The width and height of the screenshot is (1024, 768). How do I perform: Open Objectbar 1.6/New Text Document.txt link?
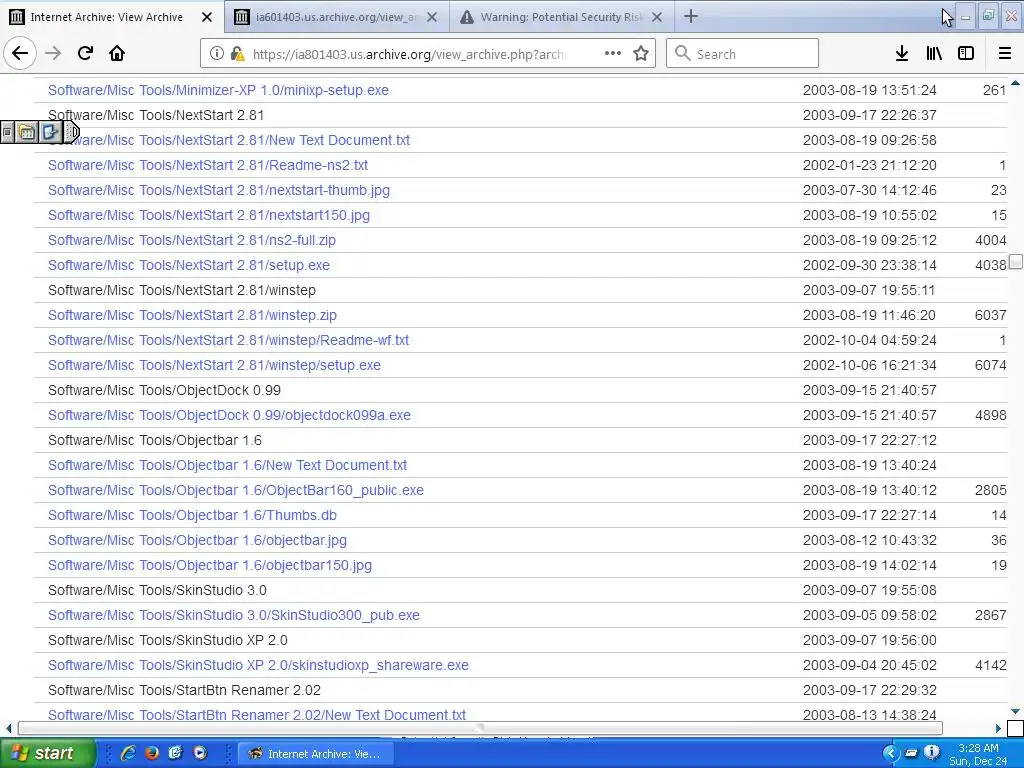pyautogui.click(x=227, y=465)
